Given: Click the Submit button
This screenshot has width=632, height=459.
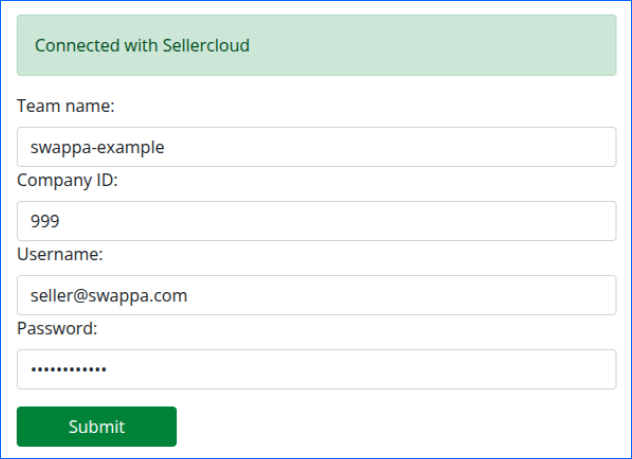Looking at the screenshot, I should 96,426.
